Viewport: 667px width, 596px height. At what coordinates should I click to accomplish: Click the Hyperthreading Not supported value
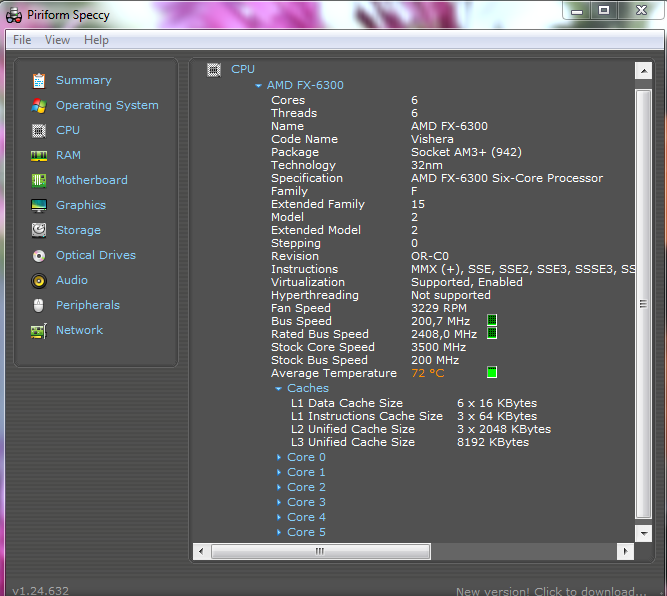(451, 295)
